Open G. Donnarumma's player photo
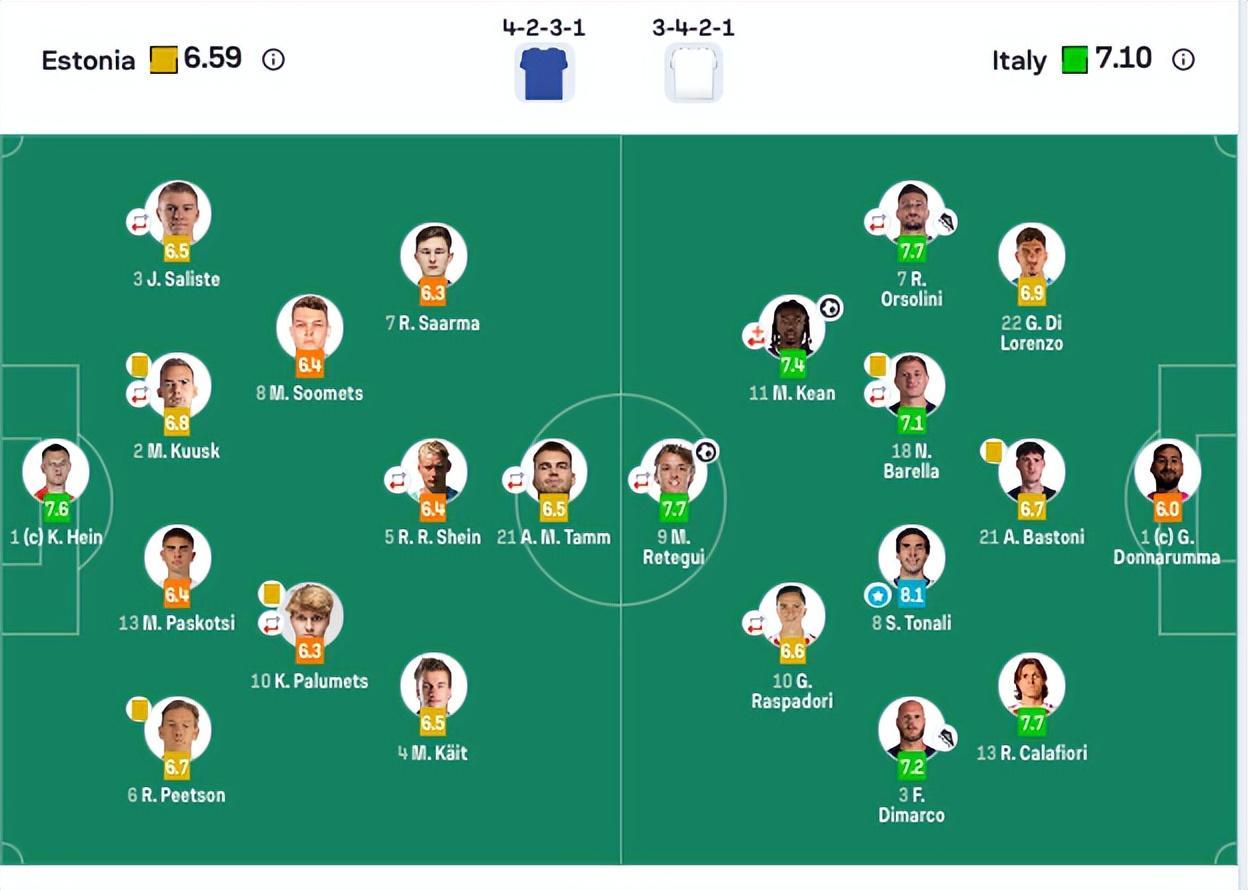The height and width of the screenshot is (890, 1248). click(1167, 470)
